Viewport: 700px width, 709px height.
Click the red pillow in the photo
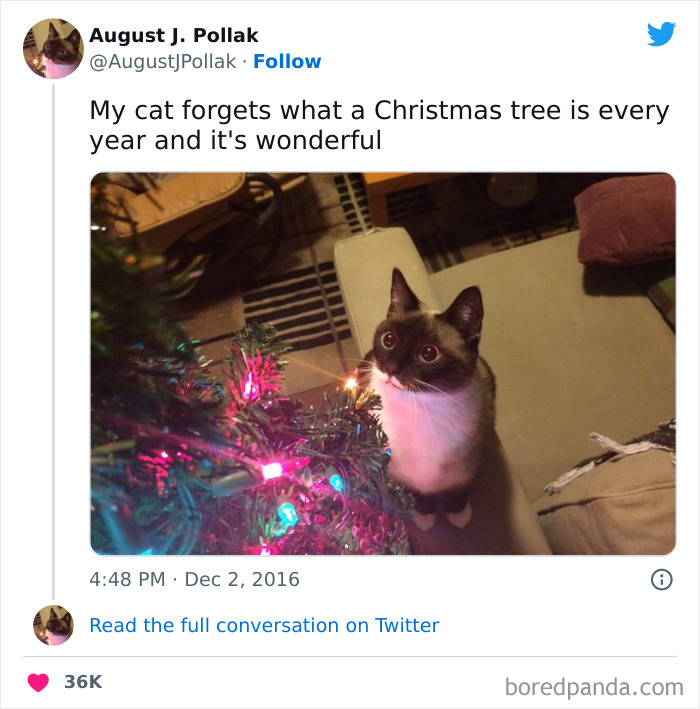coord(625,218)
